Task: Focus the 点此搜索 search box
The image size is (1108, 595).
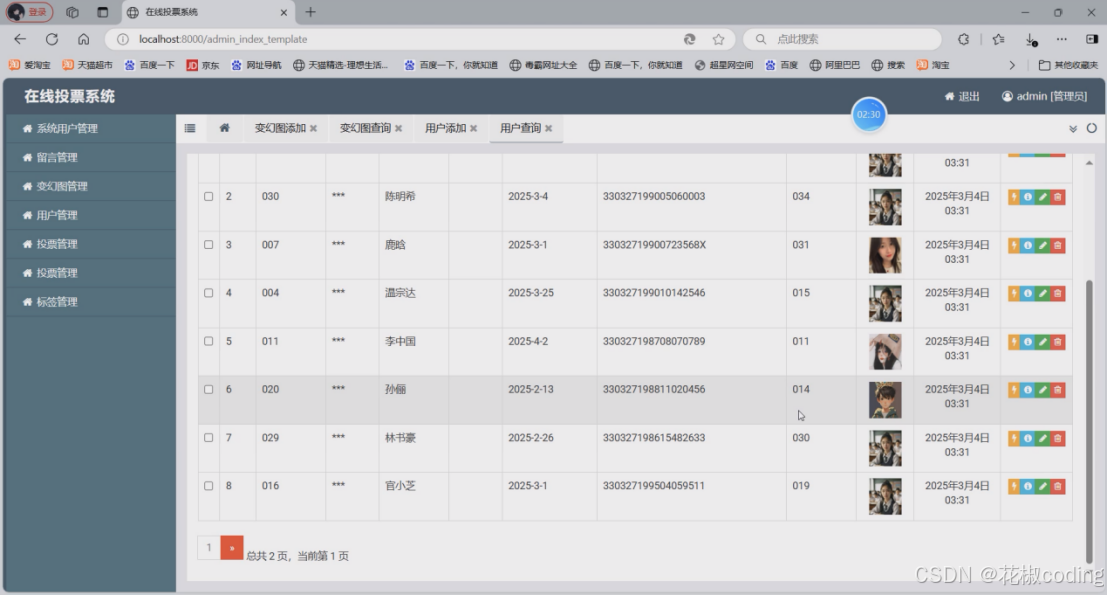Action: click(841, 39)
